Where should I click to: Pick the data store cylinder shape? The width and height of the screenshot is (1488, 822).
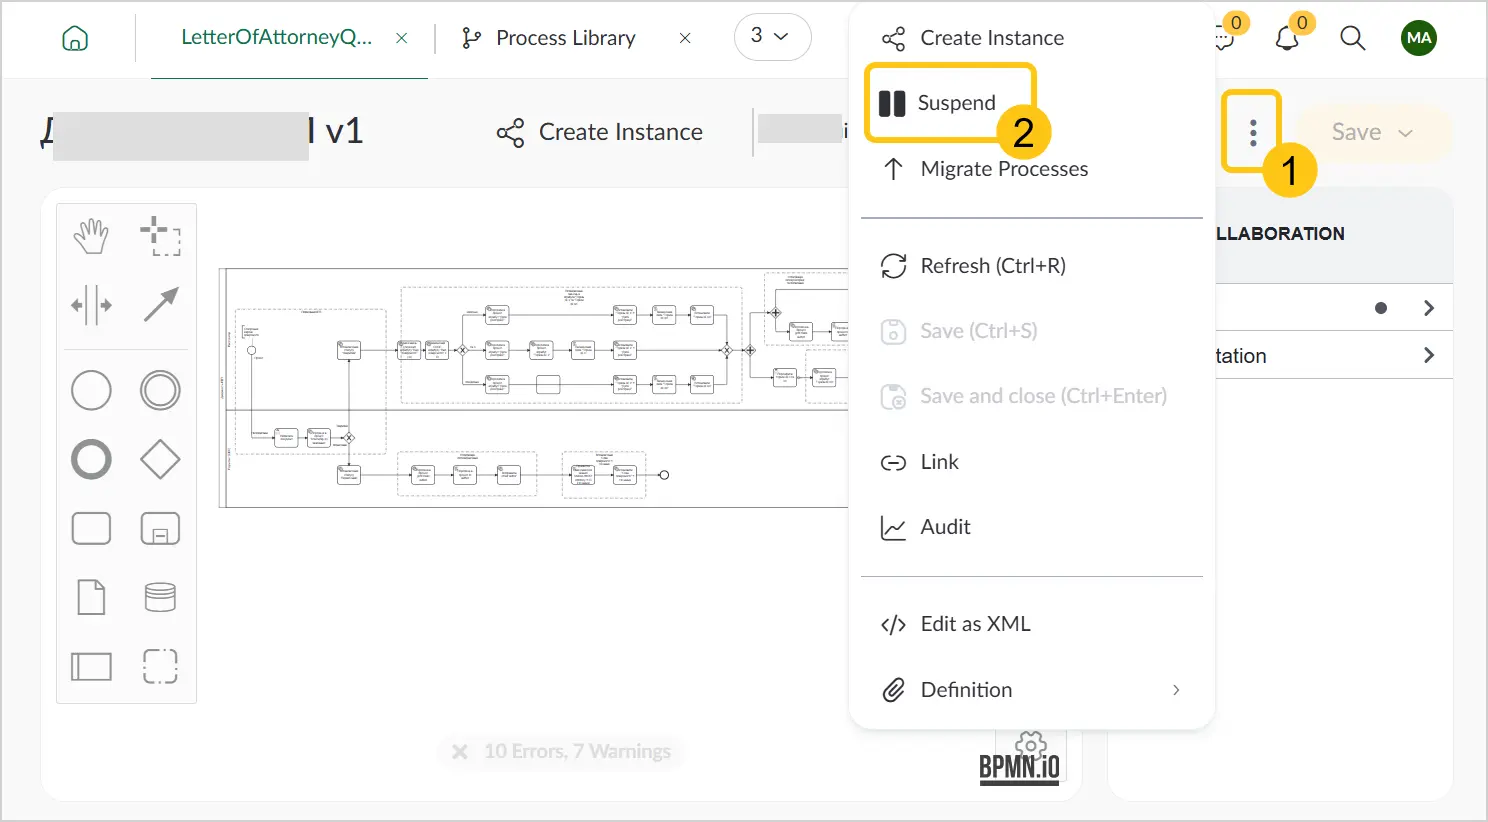pos(160,597)
